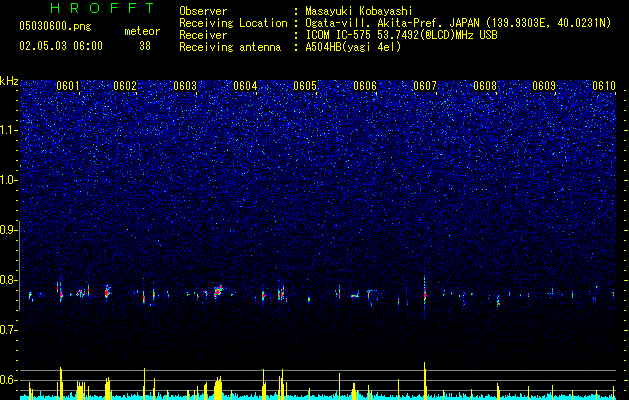
Task: Click the Receiving antenna label
Action: click(x=230, y=47)
